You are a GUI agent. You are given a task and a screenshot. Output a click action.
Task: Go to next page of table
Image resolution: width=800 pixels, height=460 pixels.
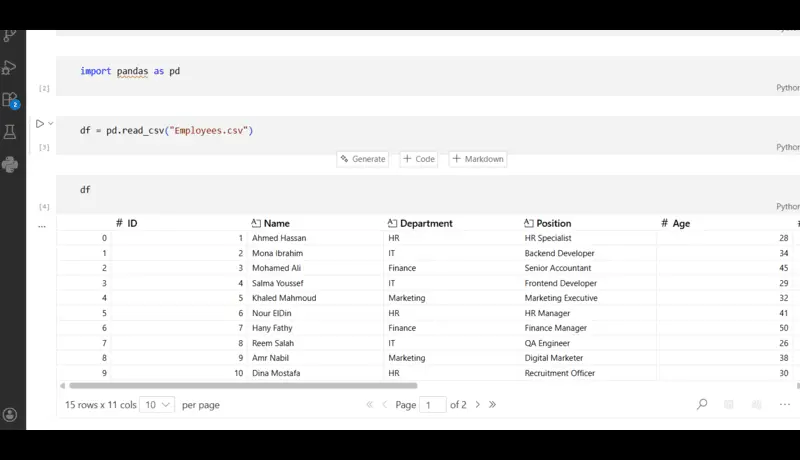tap(478, 405)
